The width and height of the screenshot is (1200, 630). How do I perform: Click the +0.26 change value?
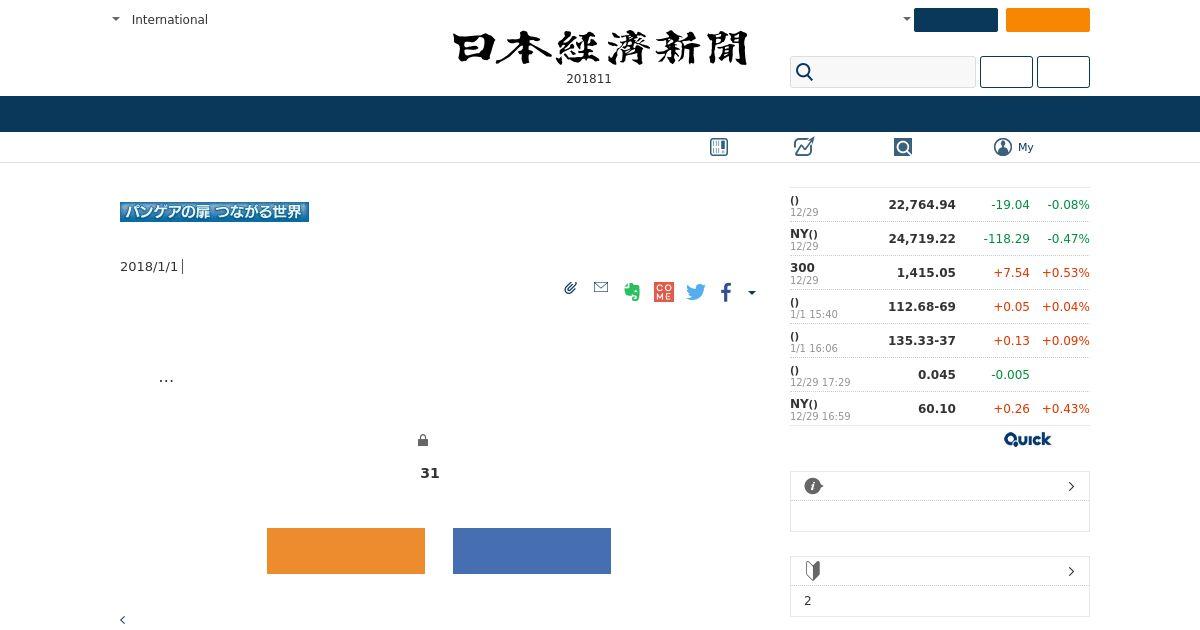tap(1012, 409)
